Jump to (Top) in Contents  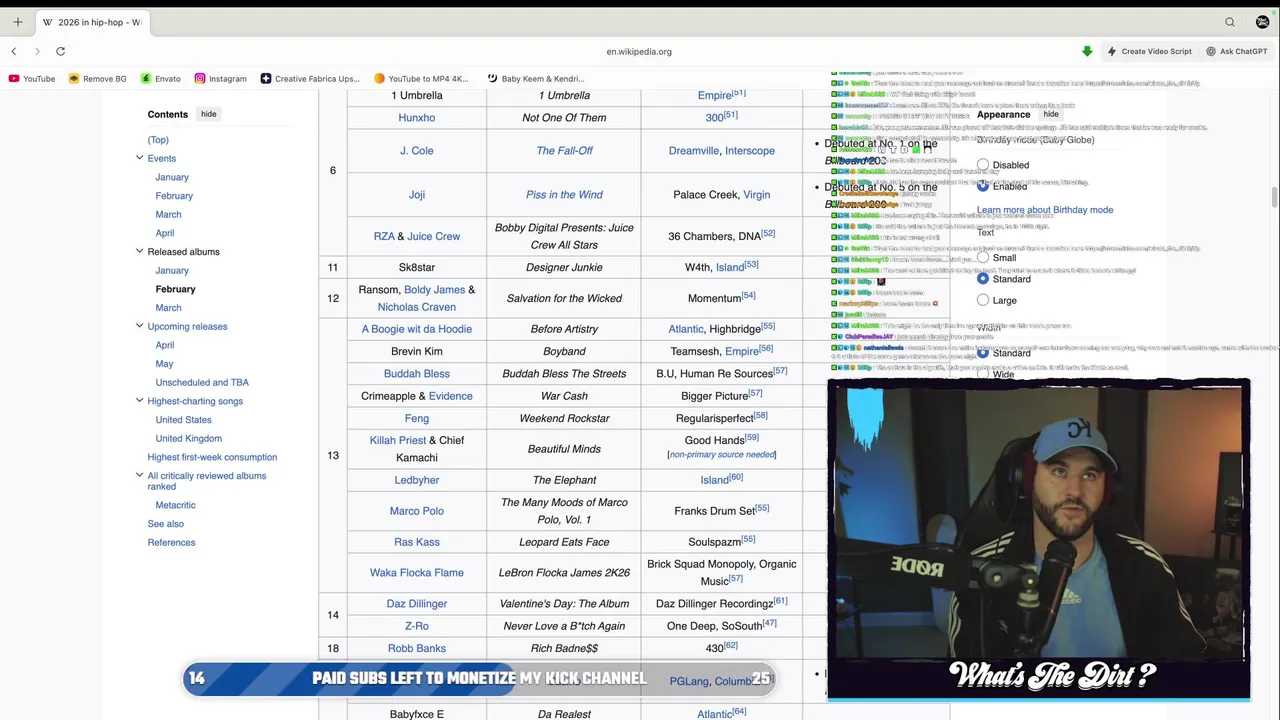(158, 140)
